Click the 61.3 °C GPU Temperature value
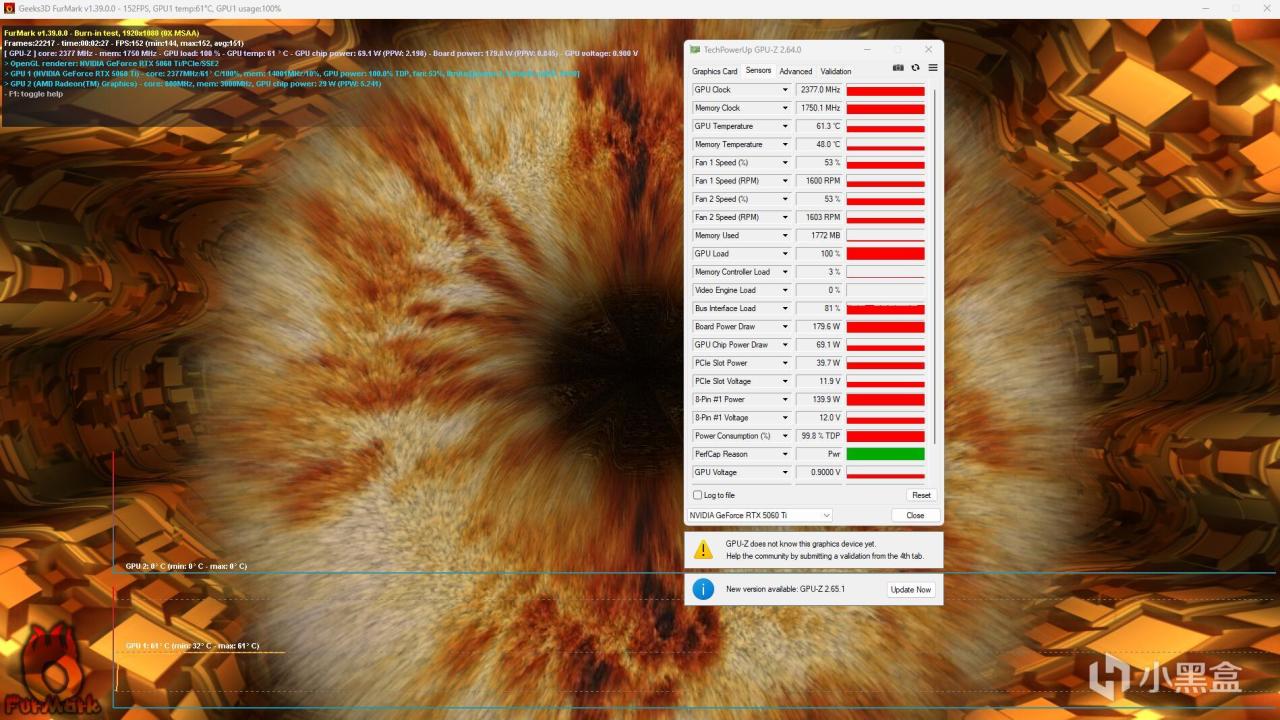The width and height of the screenshot is (1280, 720). tap(819, 126)
